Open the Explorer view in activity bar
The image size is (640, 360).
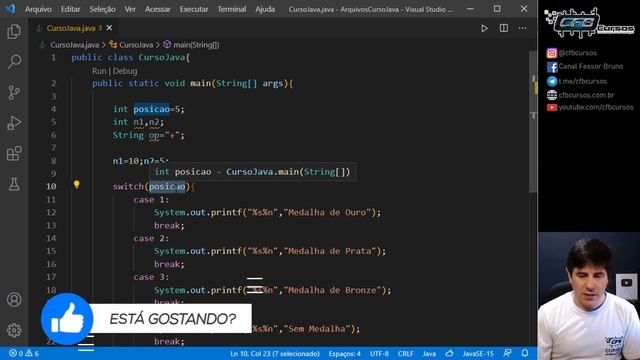coord(14,31)
